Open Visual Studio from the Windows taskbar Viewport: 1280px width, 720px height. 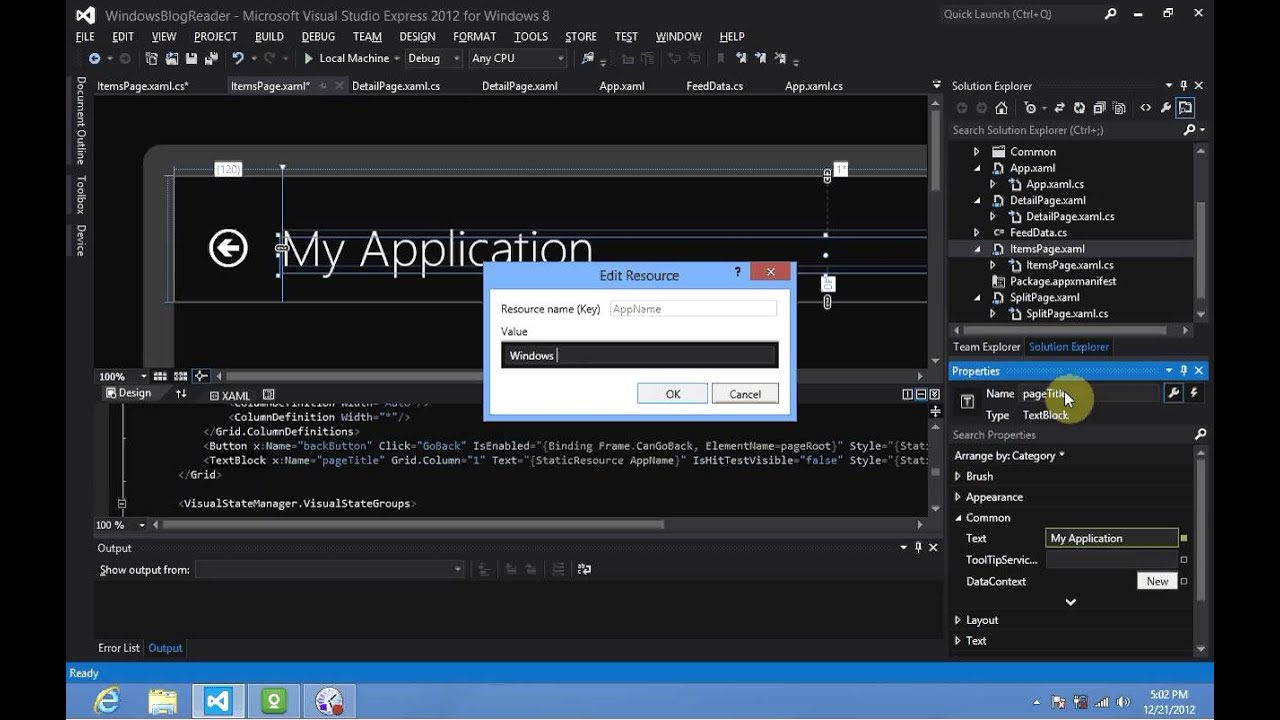218,700
